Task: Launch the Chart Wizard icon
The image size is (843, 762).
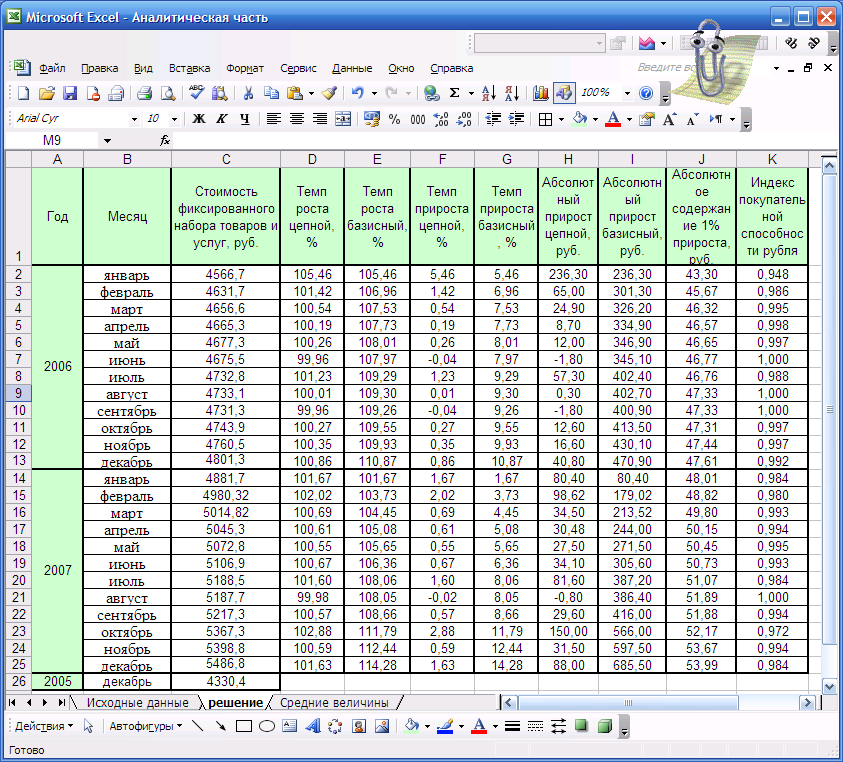Action: (x=541, y=93)
